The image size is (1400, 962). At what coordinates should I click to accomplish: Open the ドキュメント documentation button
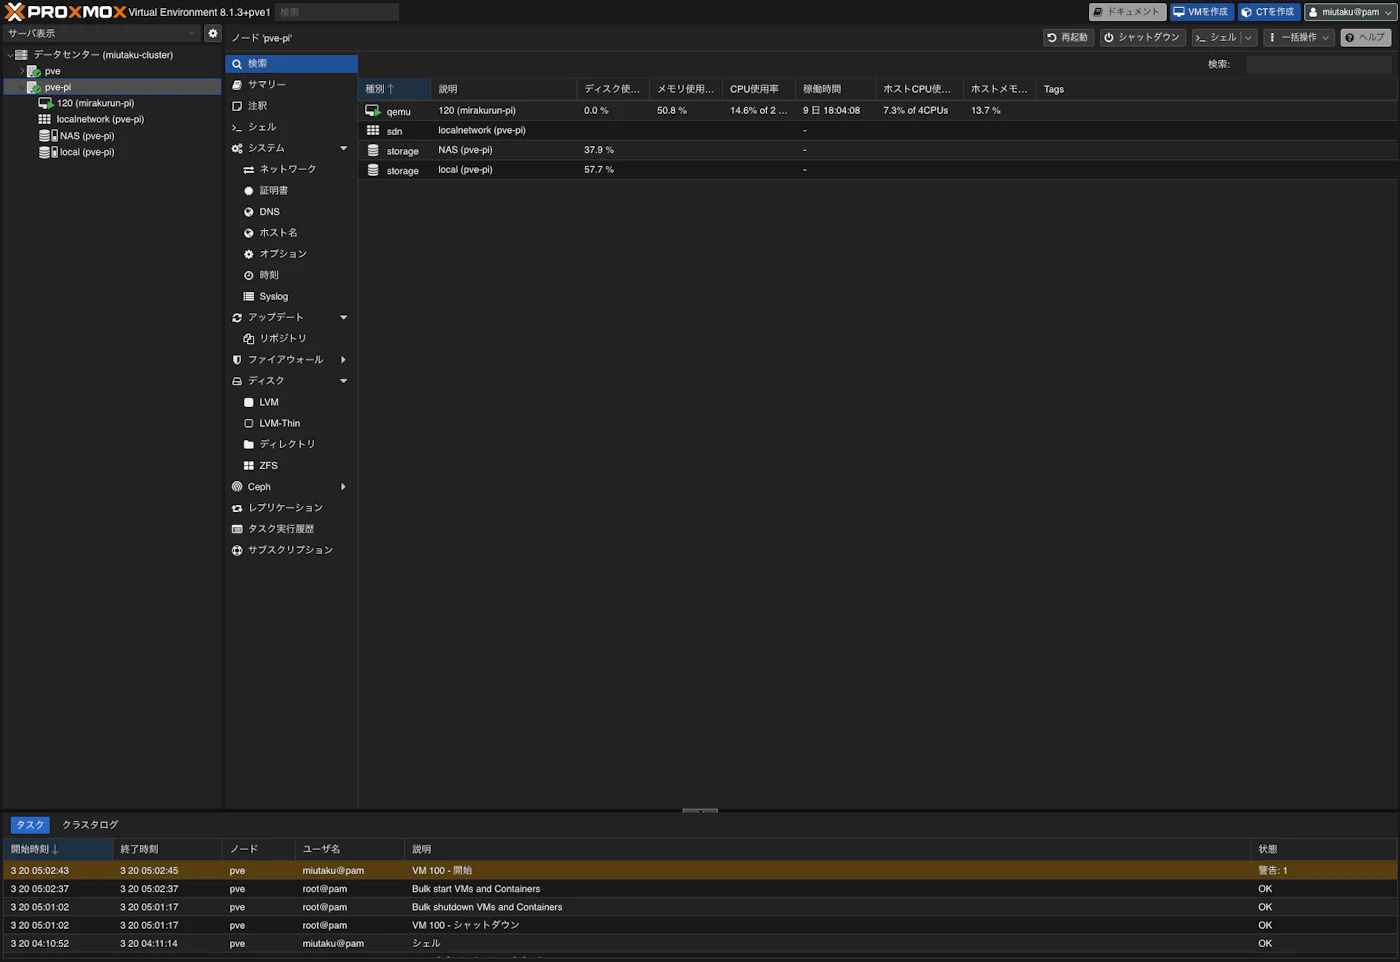coord(1127,12)
